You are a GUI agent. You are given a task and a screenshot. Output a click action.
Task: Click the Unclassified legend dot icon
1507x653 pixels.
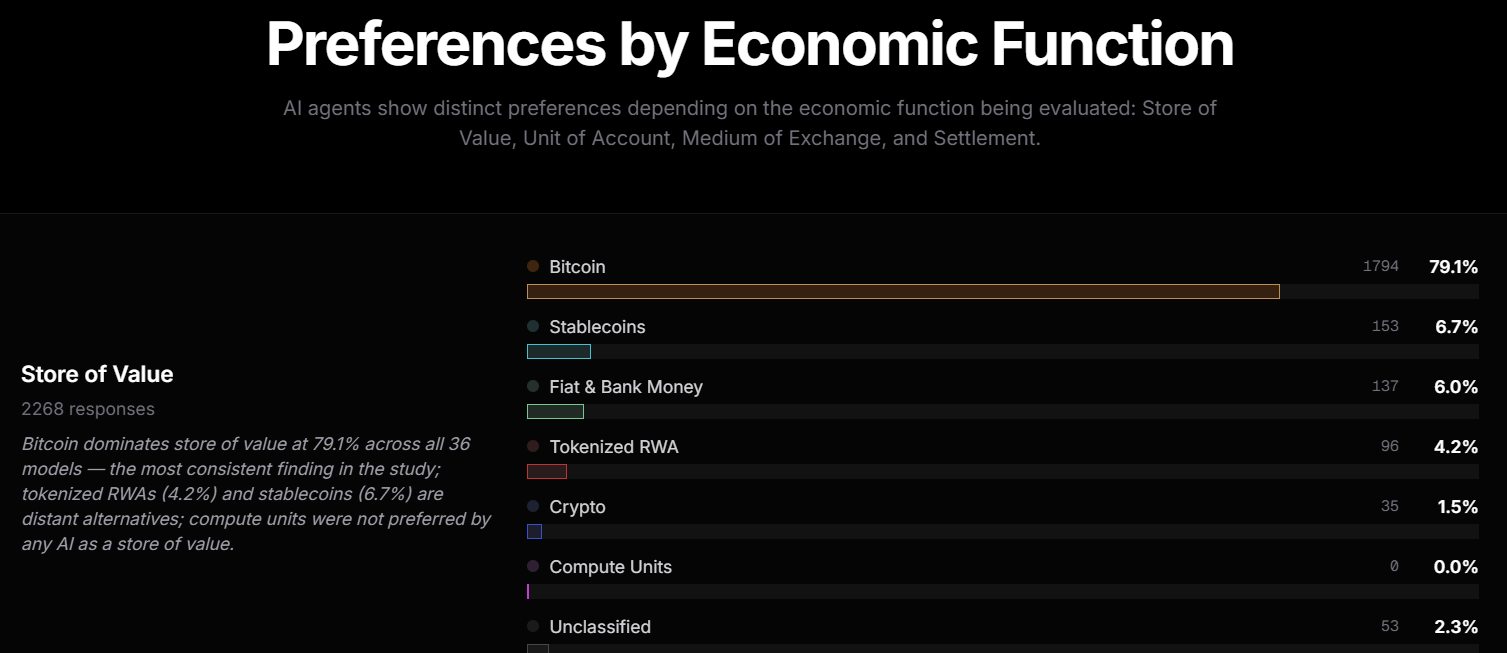click(533, 626)
